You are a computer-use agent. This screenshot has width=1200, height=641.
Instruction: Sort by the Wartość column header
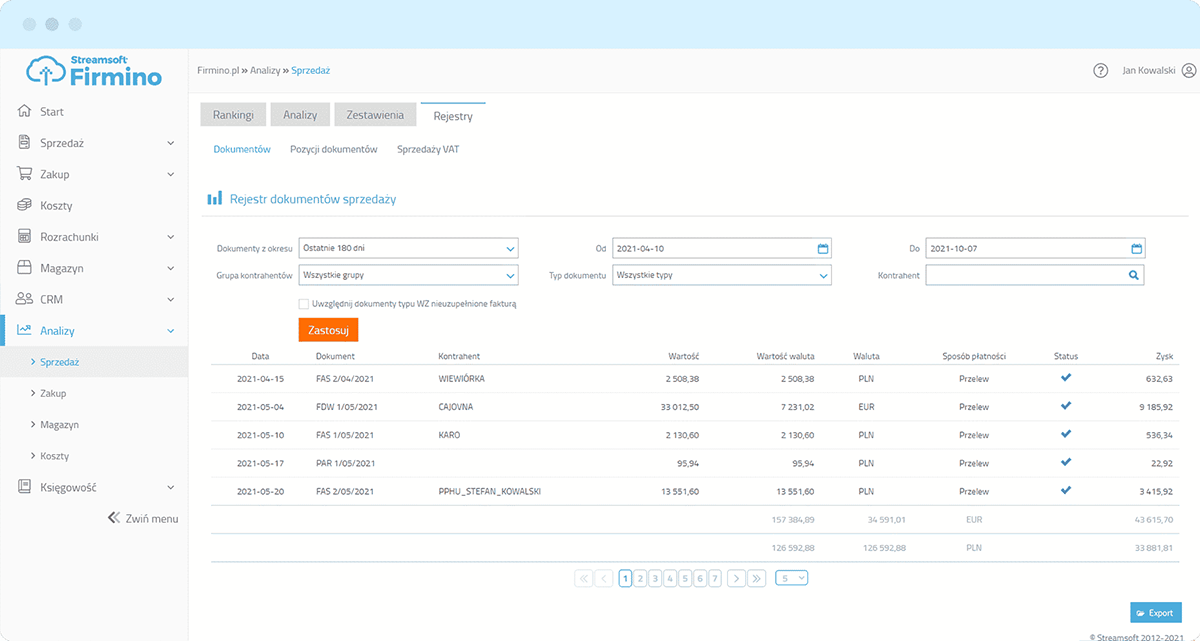tap(685, 356)
